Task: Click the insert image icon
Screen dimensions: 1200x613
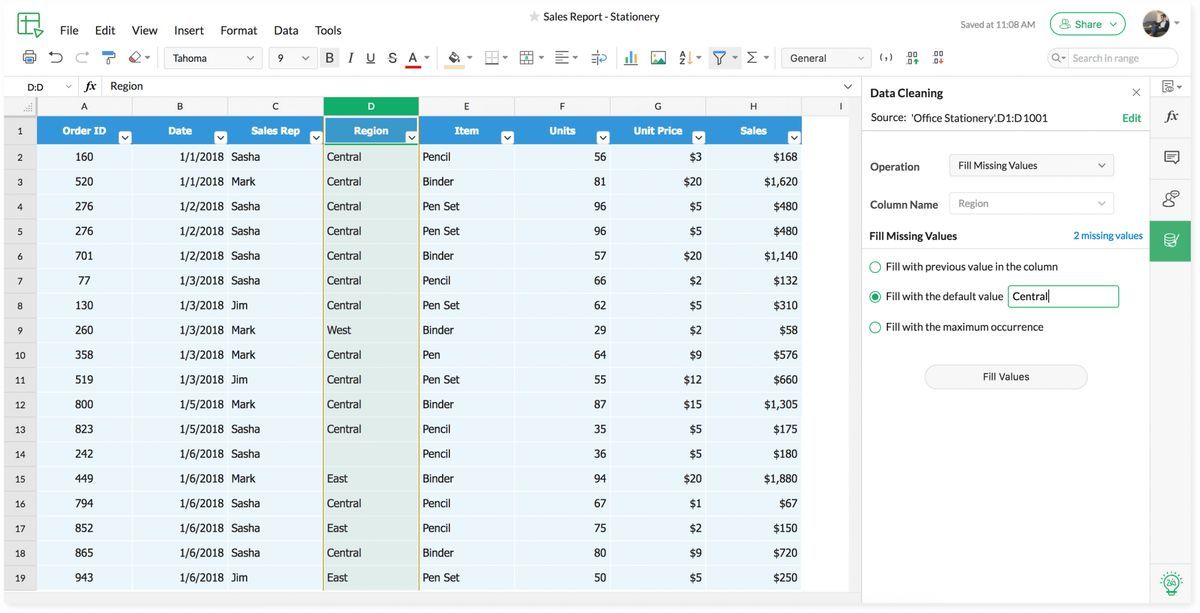Action: tap(658, 58)
